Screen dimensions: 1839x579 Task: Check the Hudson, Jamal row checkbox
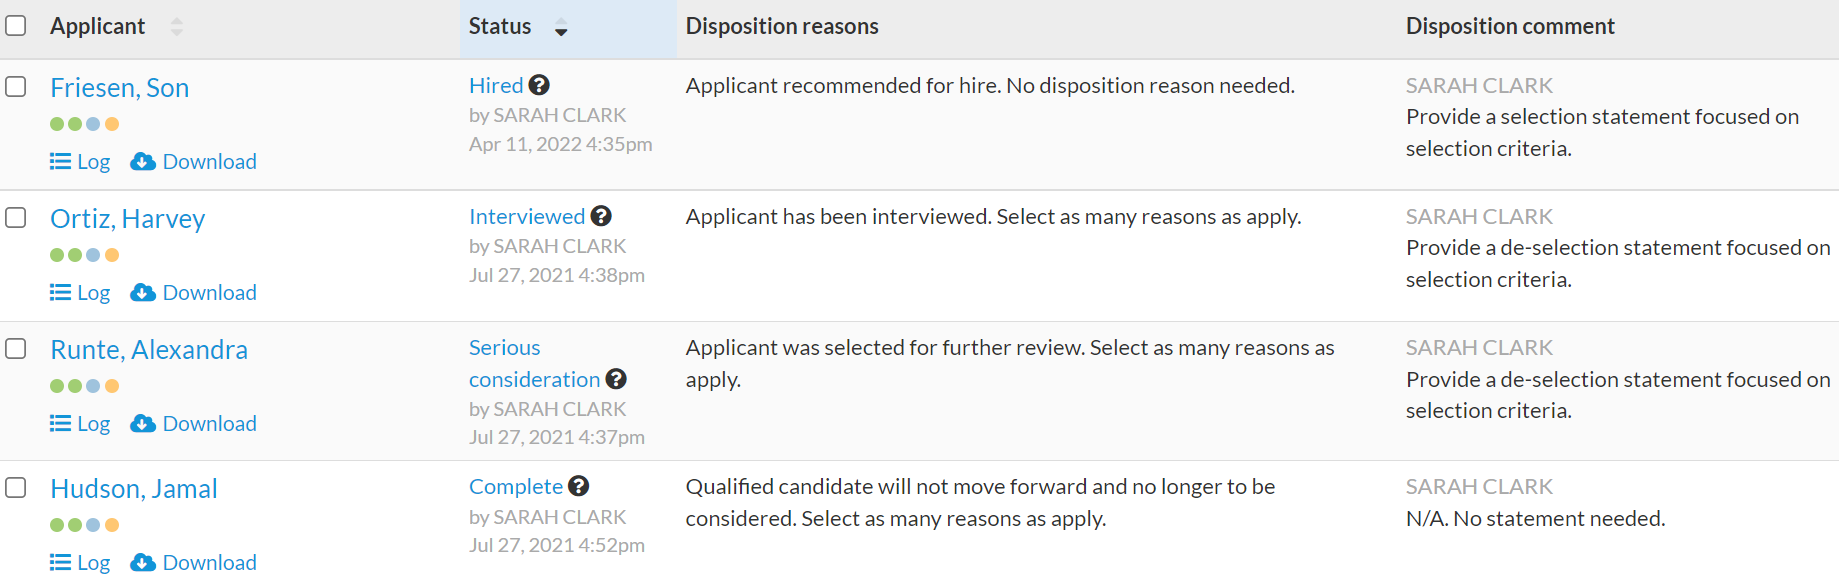pyautogui.click(x=16, y=488)
